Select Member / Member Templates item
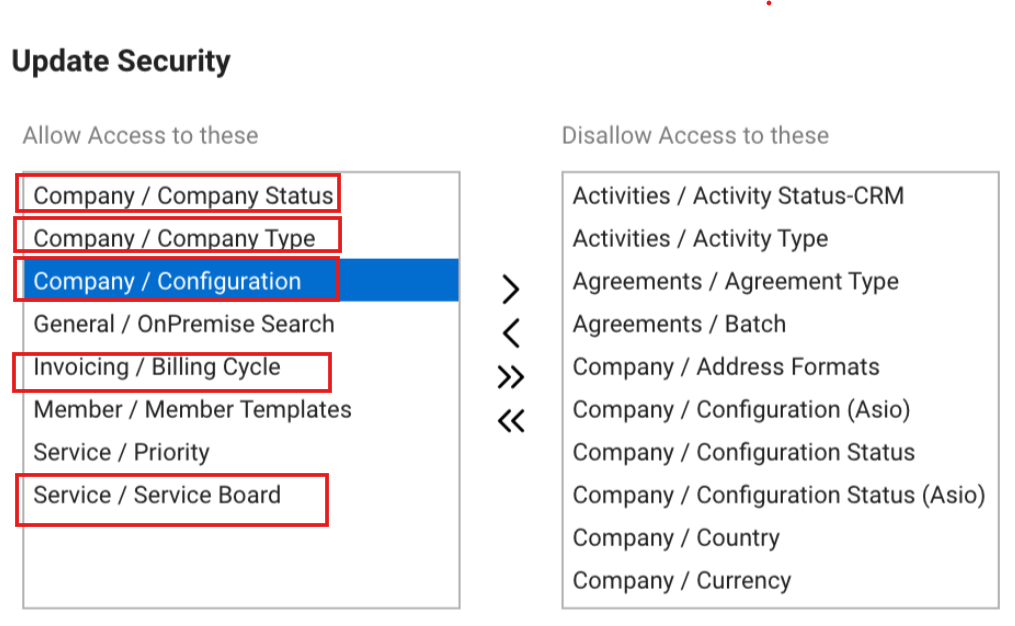 pyautogui.click(x=191, y=409)
